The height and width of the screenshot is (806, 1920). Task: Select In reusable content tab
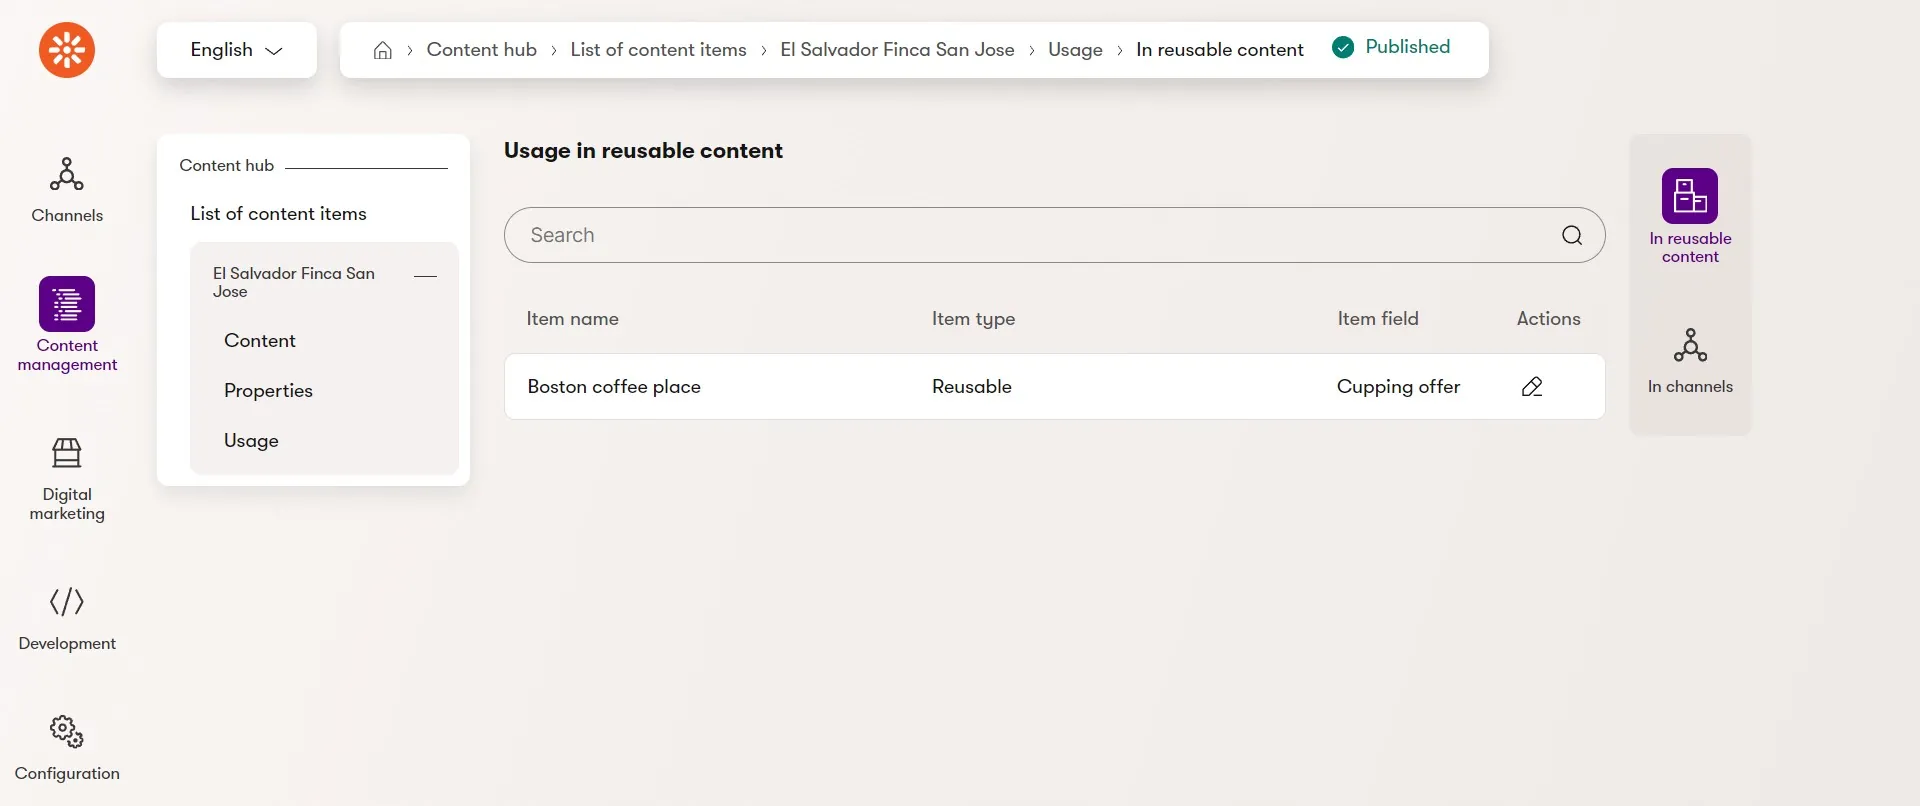point(1690,216)
